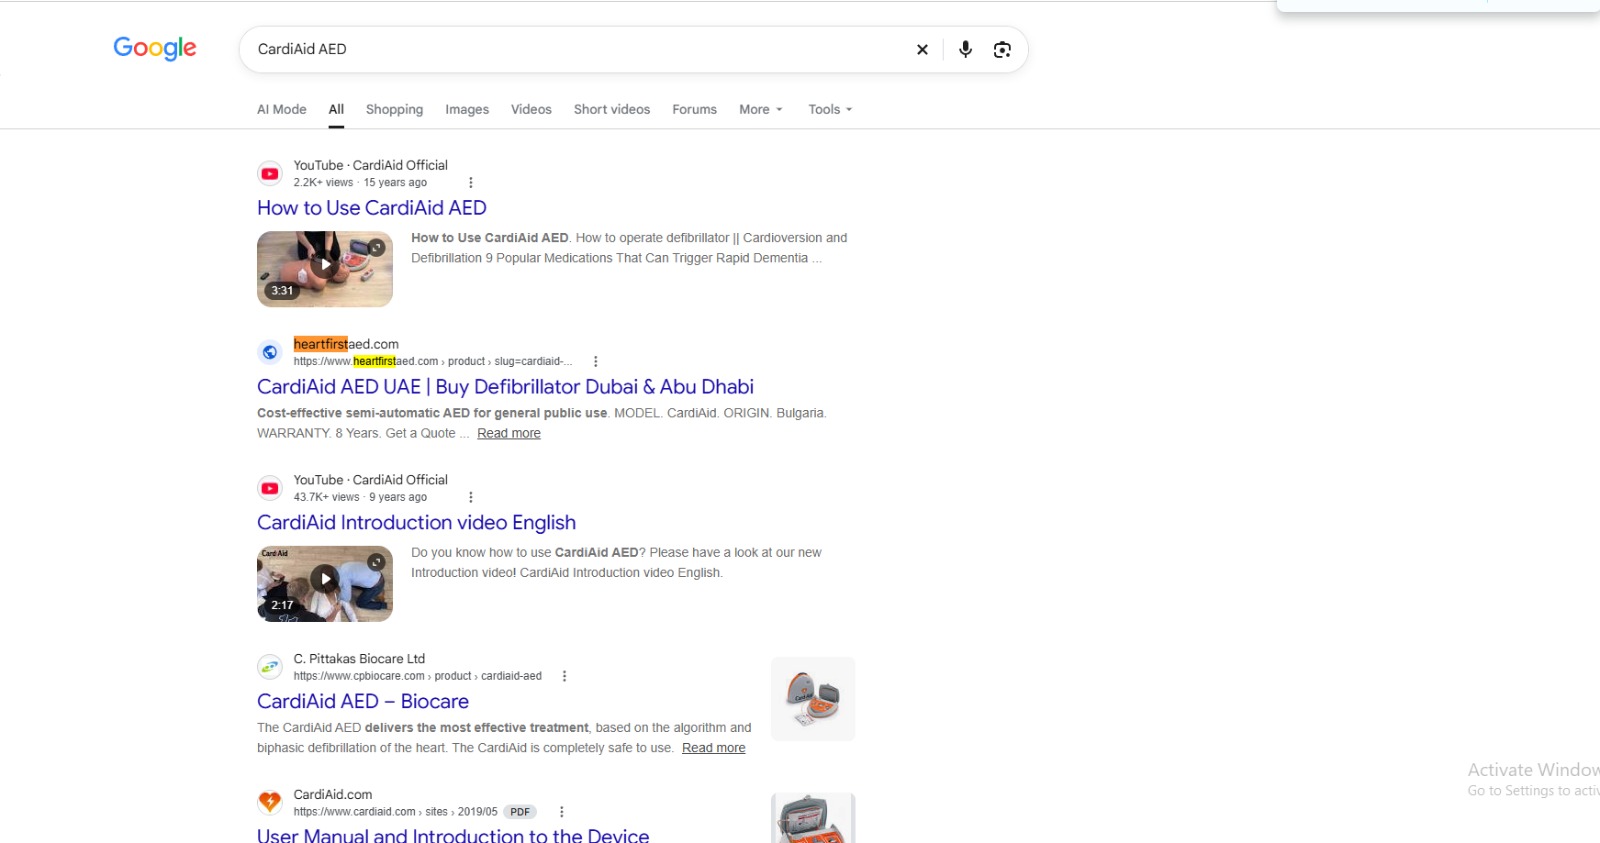
Task: Click the cpbiocare.com product URL breadcrumb
Action: tap(418, 676)
